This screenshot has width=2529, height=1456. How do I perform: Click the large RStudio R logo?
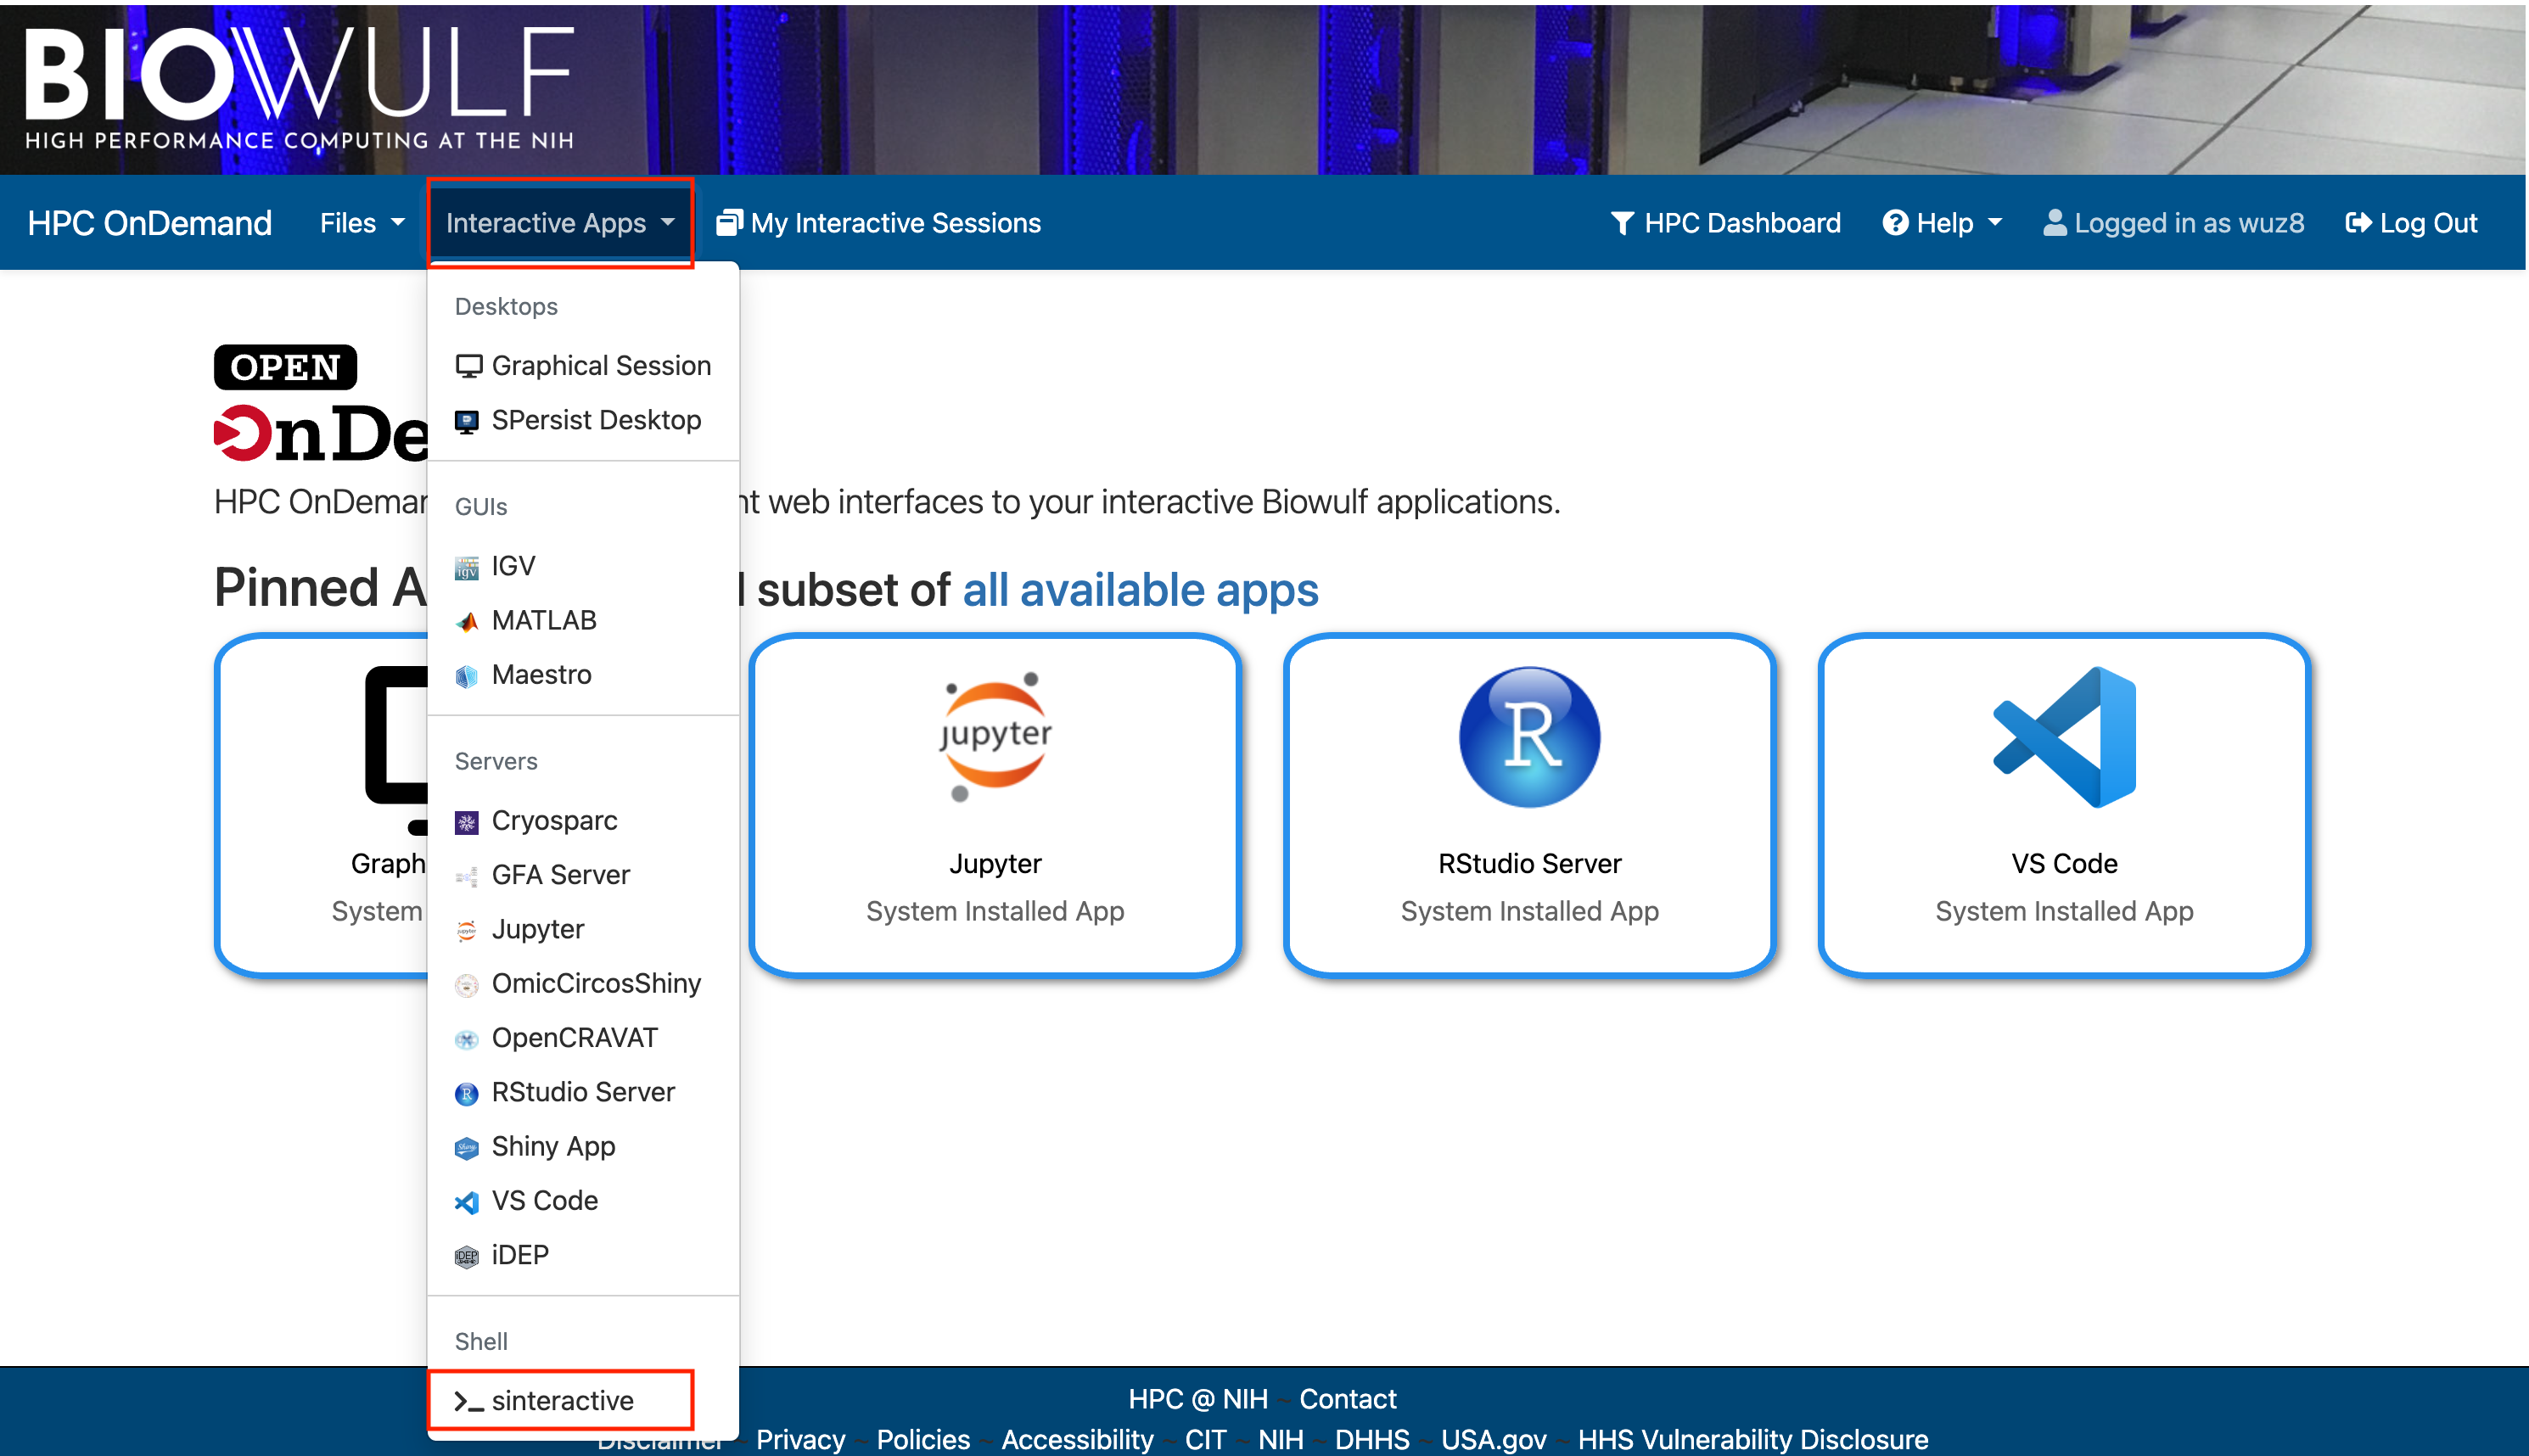1529,737
